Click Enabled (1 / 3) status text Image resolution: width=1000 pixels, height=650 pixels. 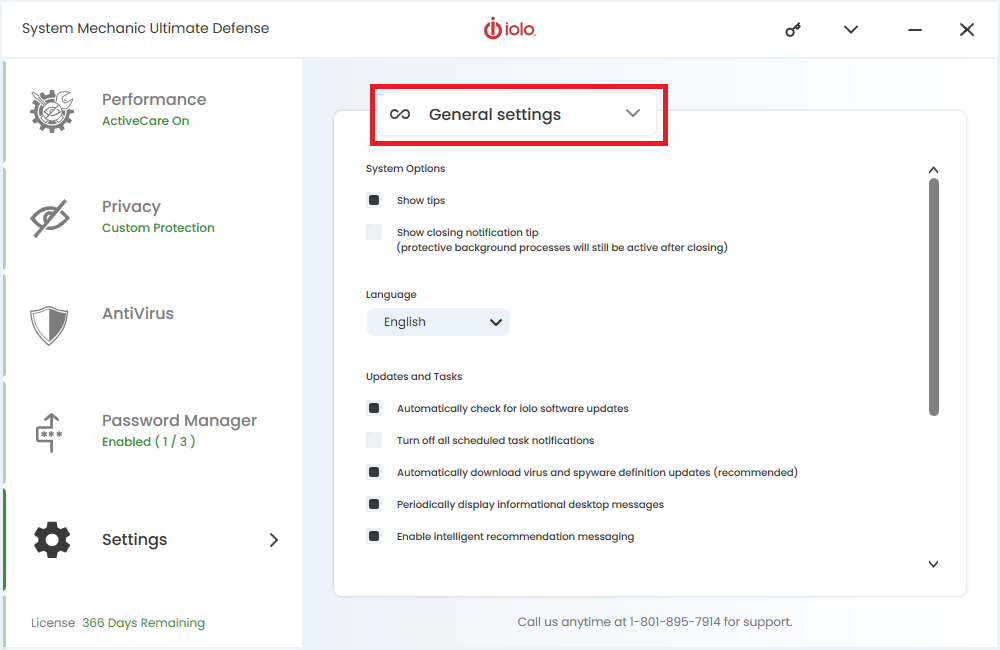click(149, 441)
